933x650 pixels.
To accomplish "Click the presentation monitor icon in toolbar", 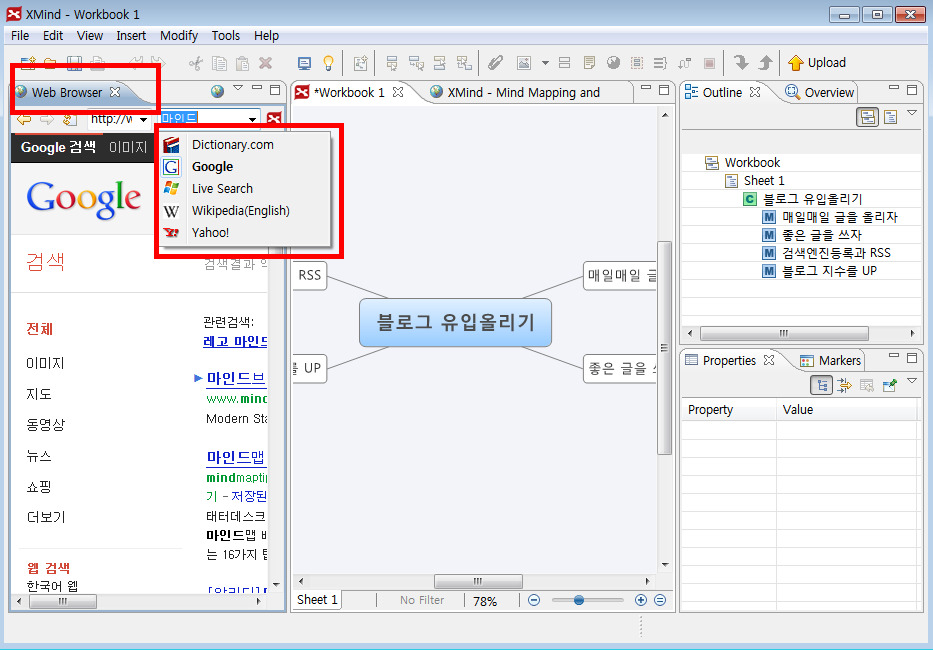I will pyautogui.click(x=305, y=63).
